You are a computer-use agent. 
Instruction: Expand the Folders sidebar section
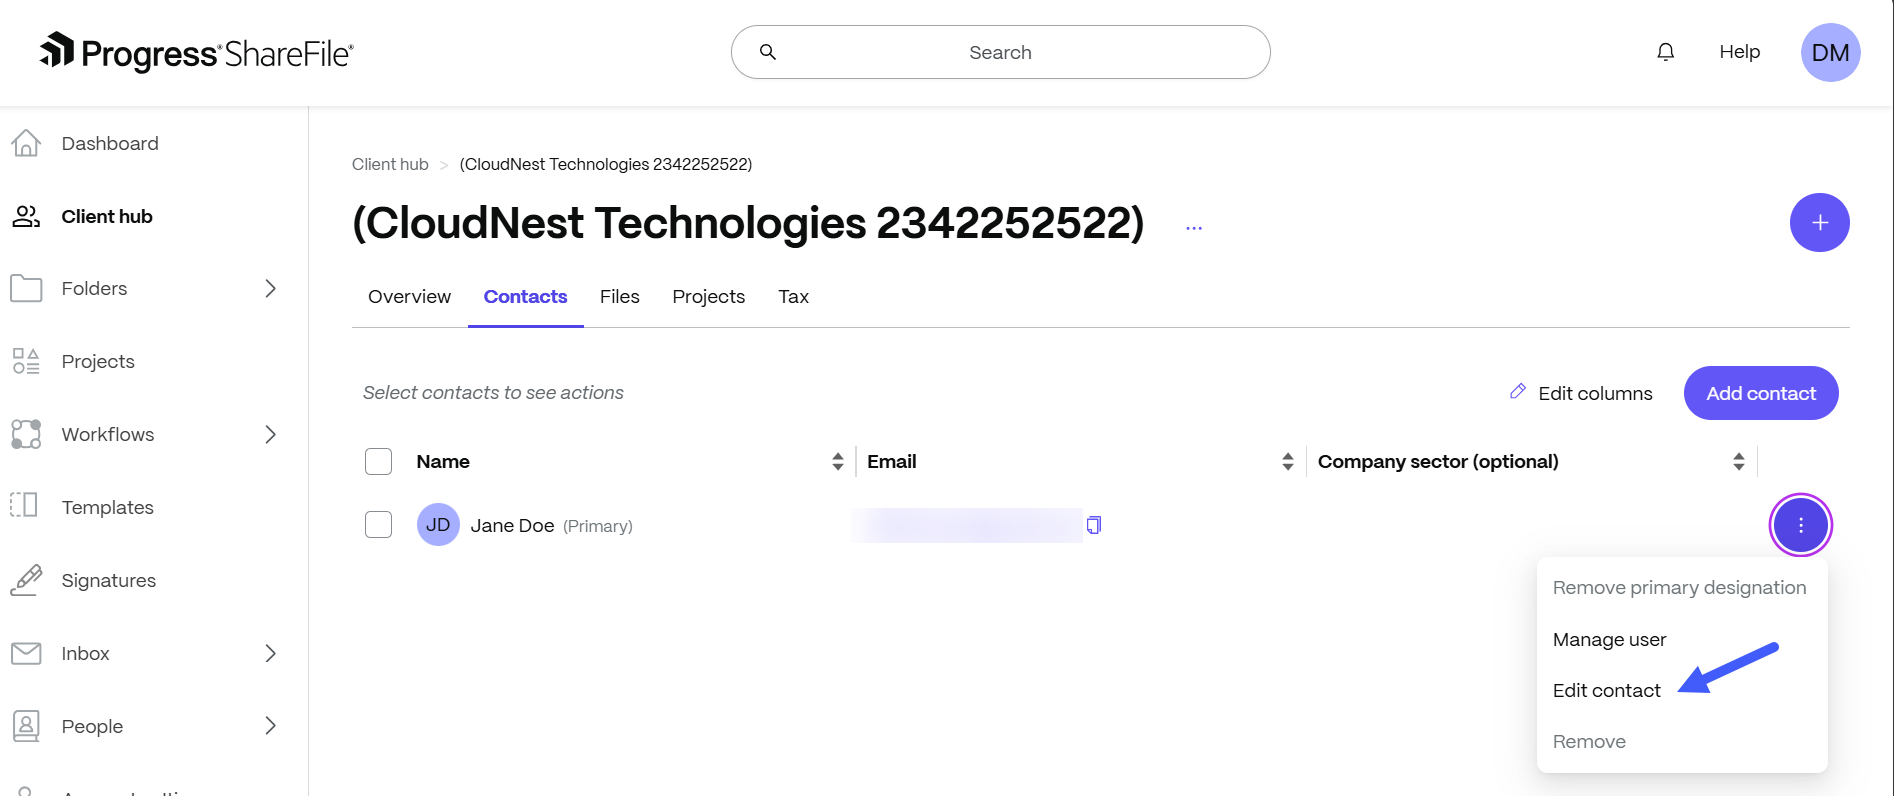(270, 289)
